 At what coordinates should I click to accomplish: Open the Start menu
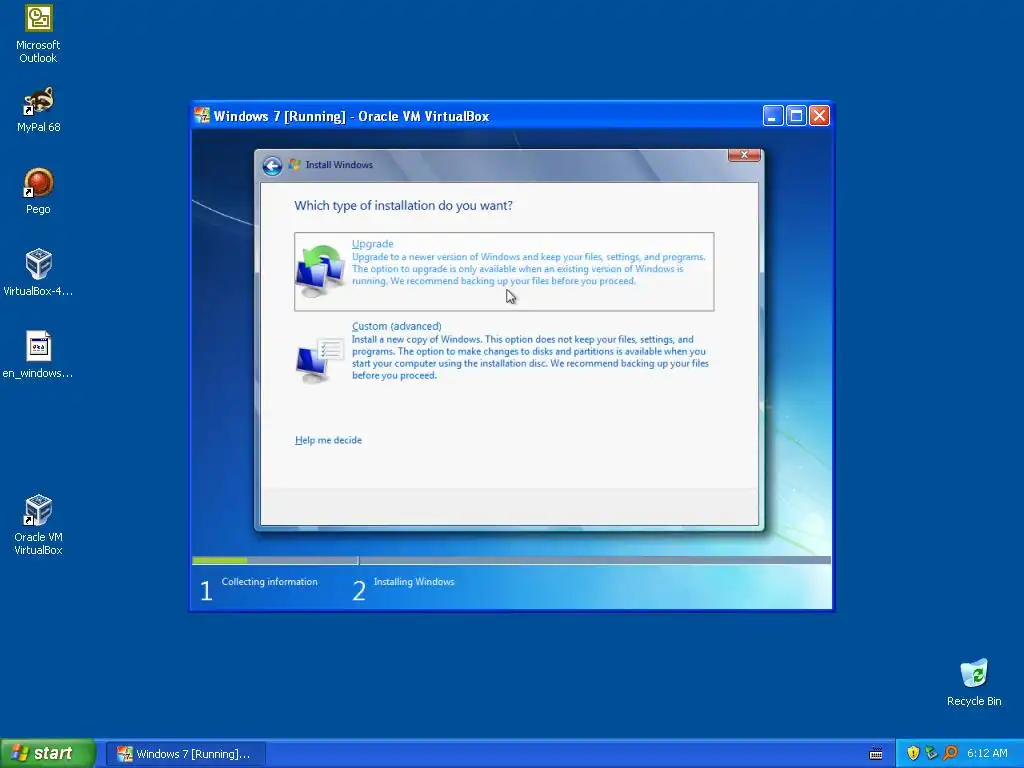tap(48, 754)
